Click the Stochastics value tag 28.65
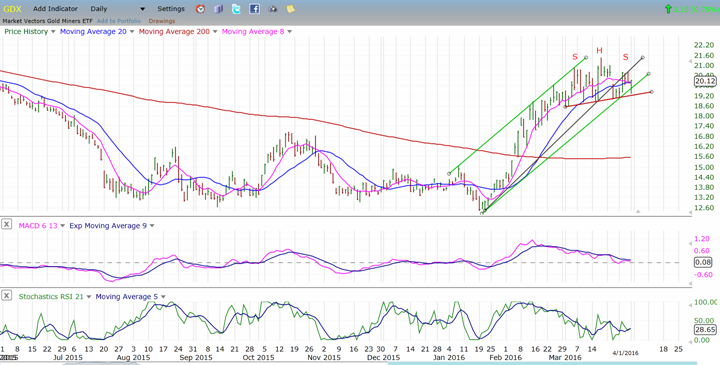The image size is (720, 365). pyautogui.click(x=705, y=330)
